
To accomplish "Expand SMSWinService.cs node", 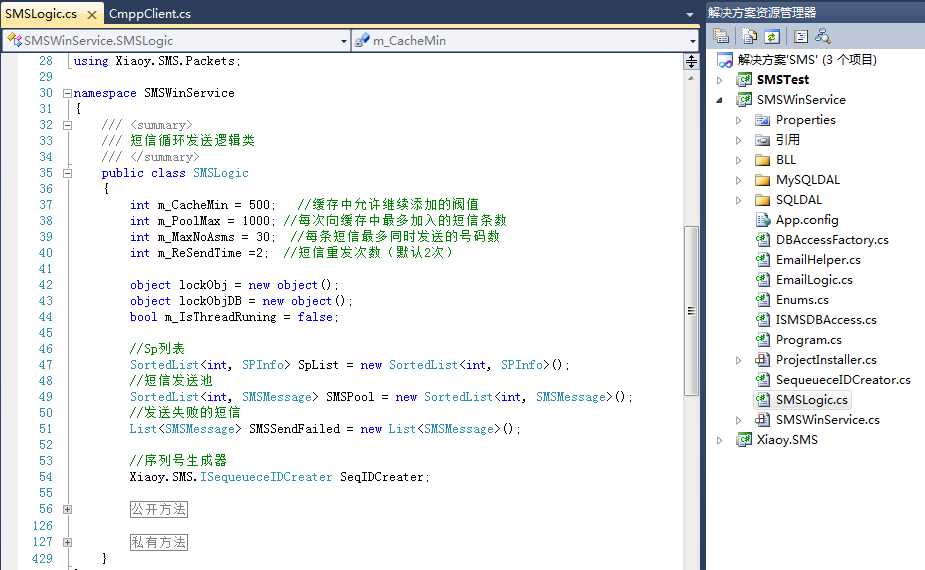I will [x=738, y=420].
